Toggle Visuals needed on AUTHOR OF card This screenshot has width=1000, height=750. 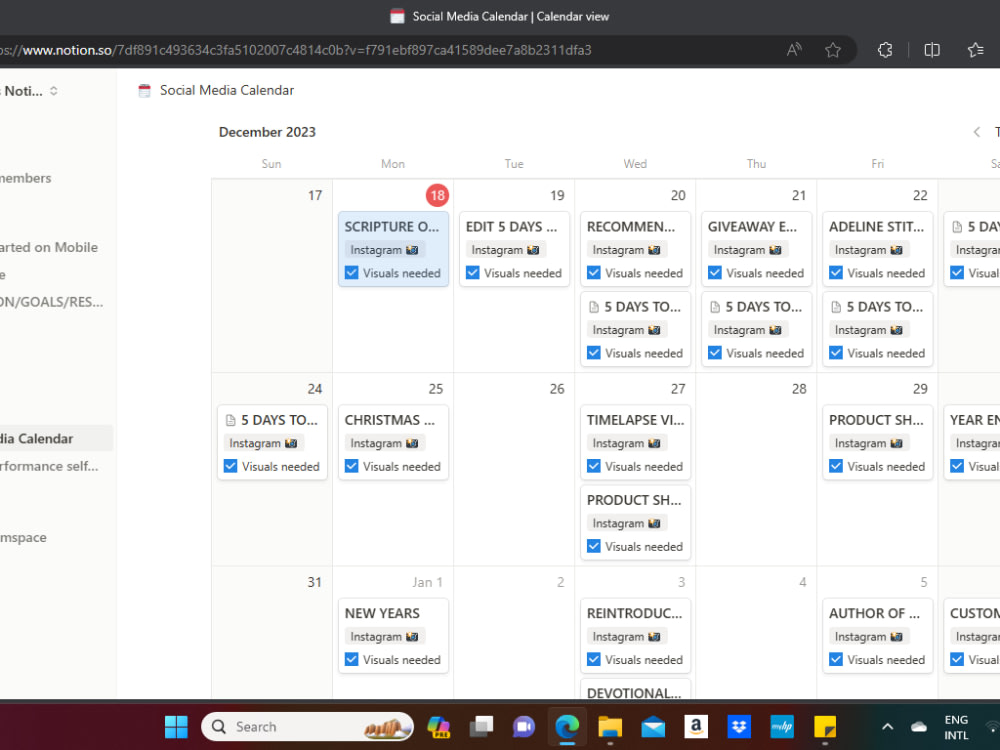(x=836, y=659)
